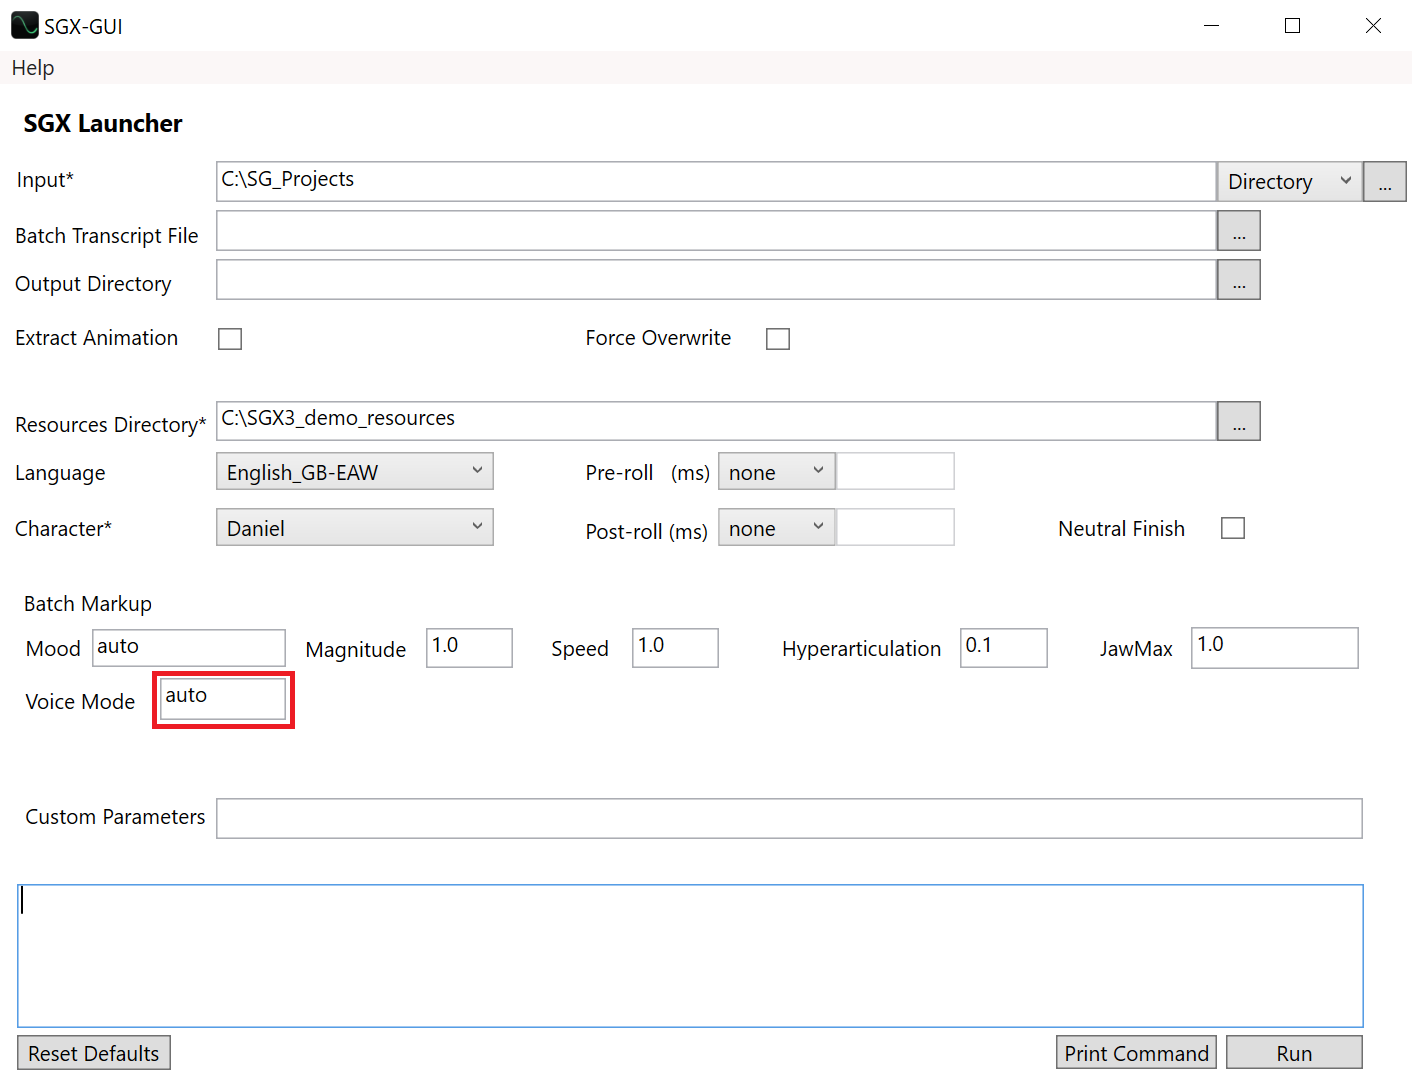Focus the Custom Parameters text field
This screenshot has height=1081, width=1412.
click(x=788, y=818)
